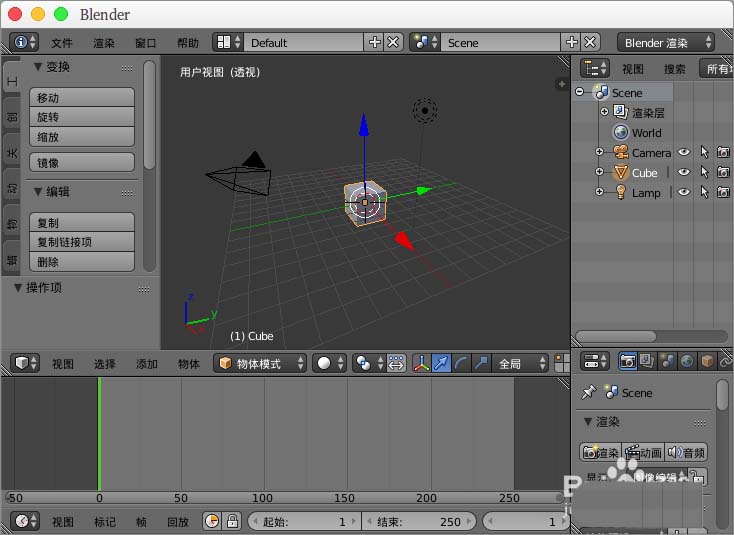Select the rotate manipulator arc
Screen dimensions: 734x535
[x=461, y=363]
